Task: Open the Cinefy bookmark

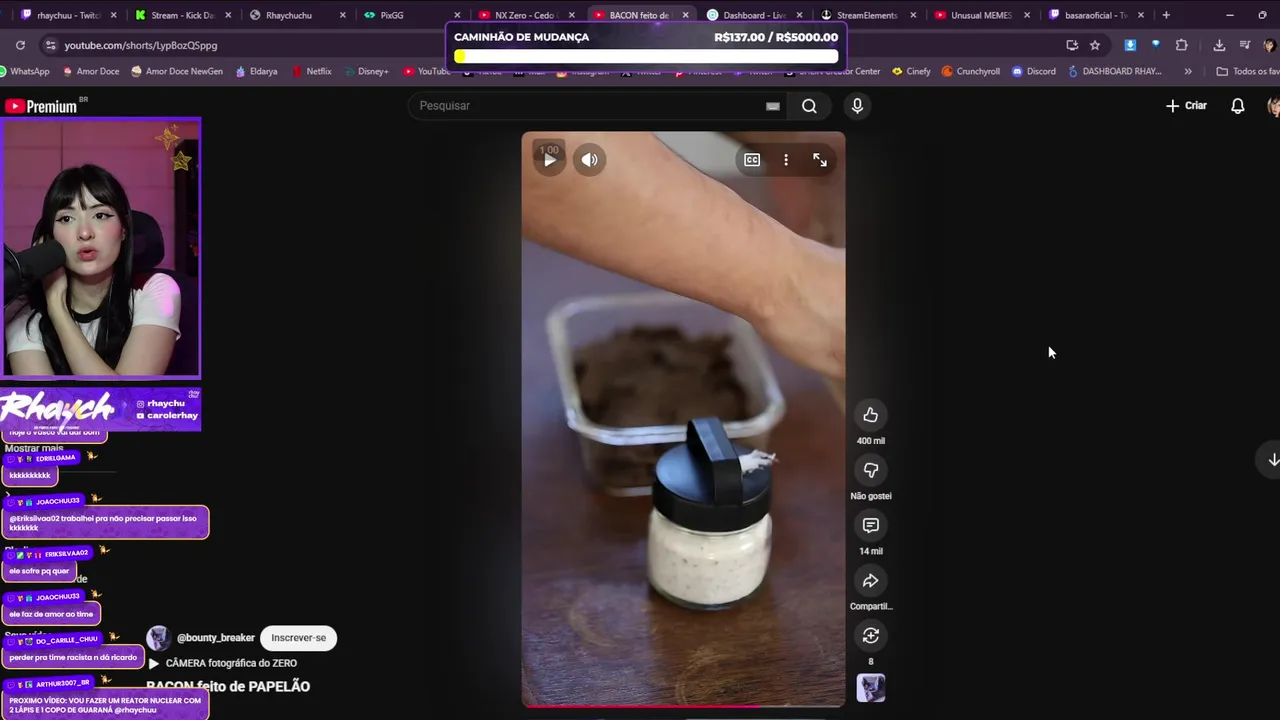Action: (911, 71)
